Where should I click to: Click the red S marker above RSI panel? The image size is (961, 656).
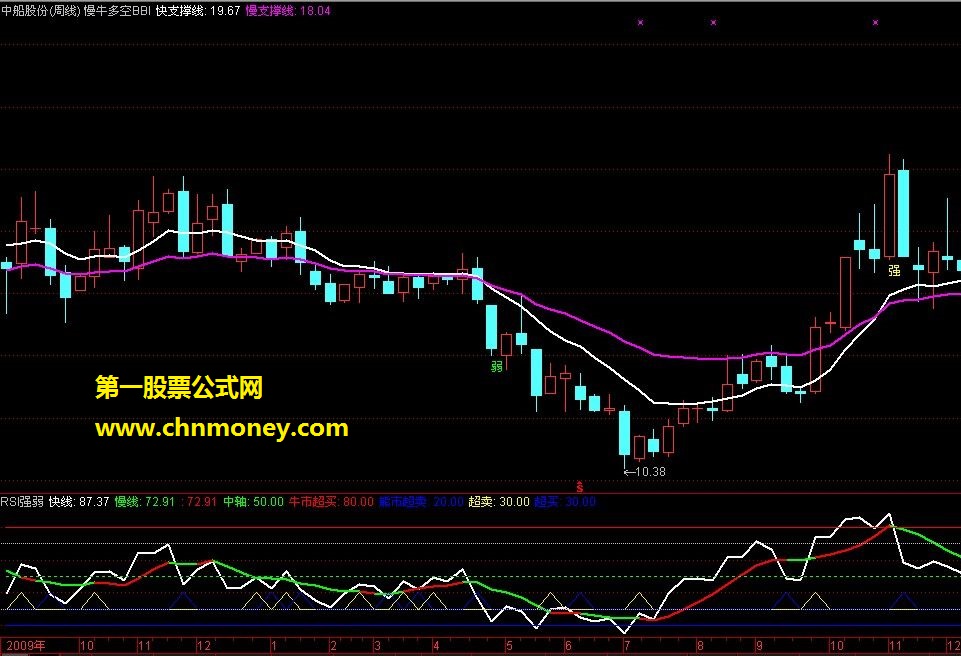(580, 487)
